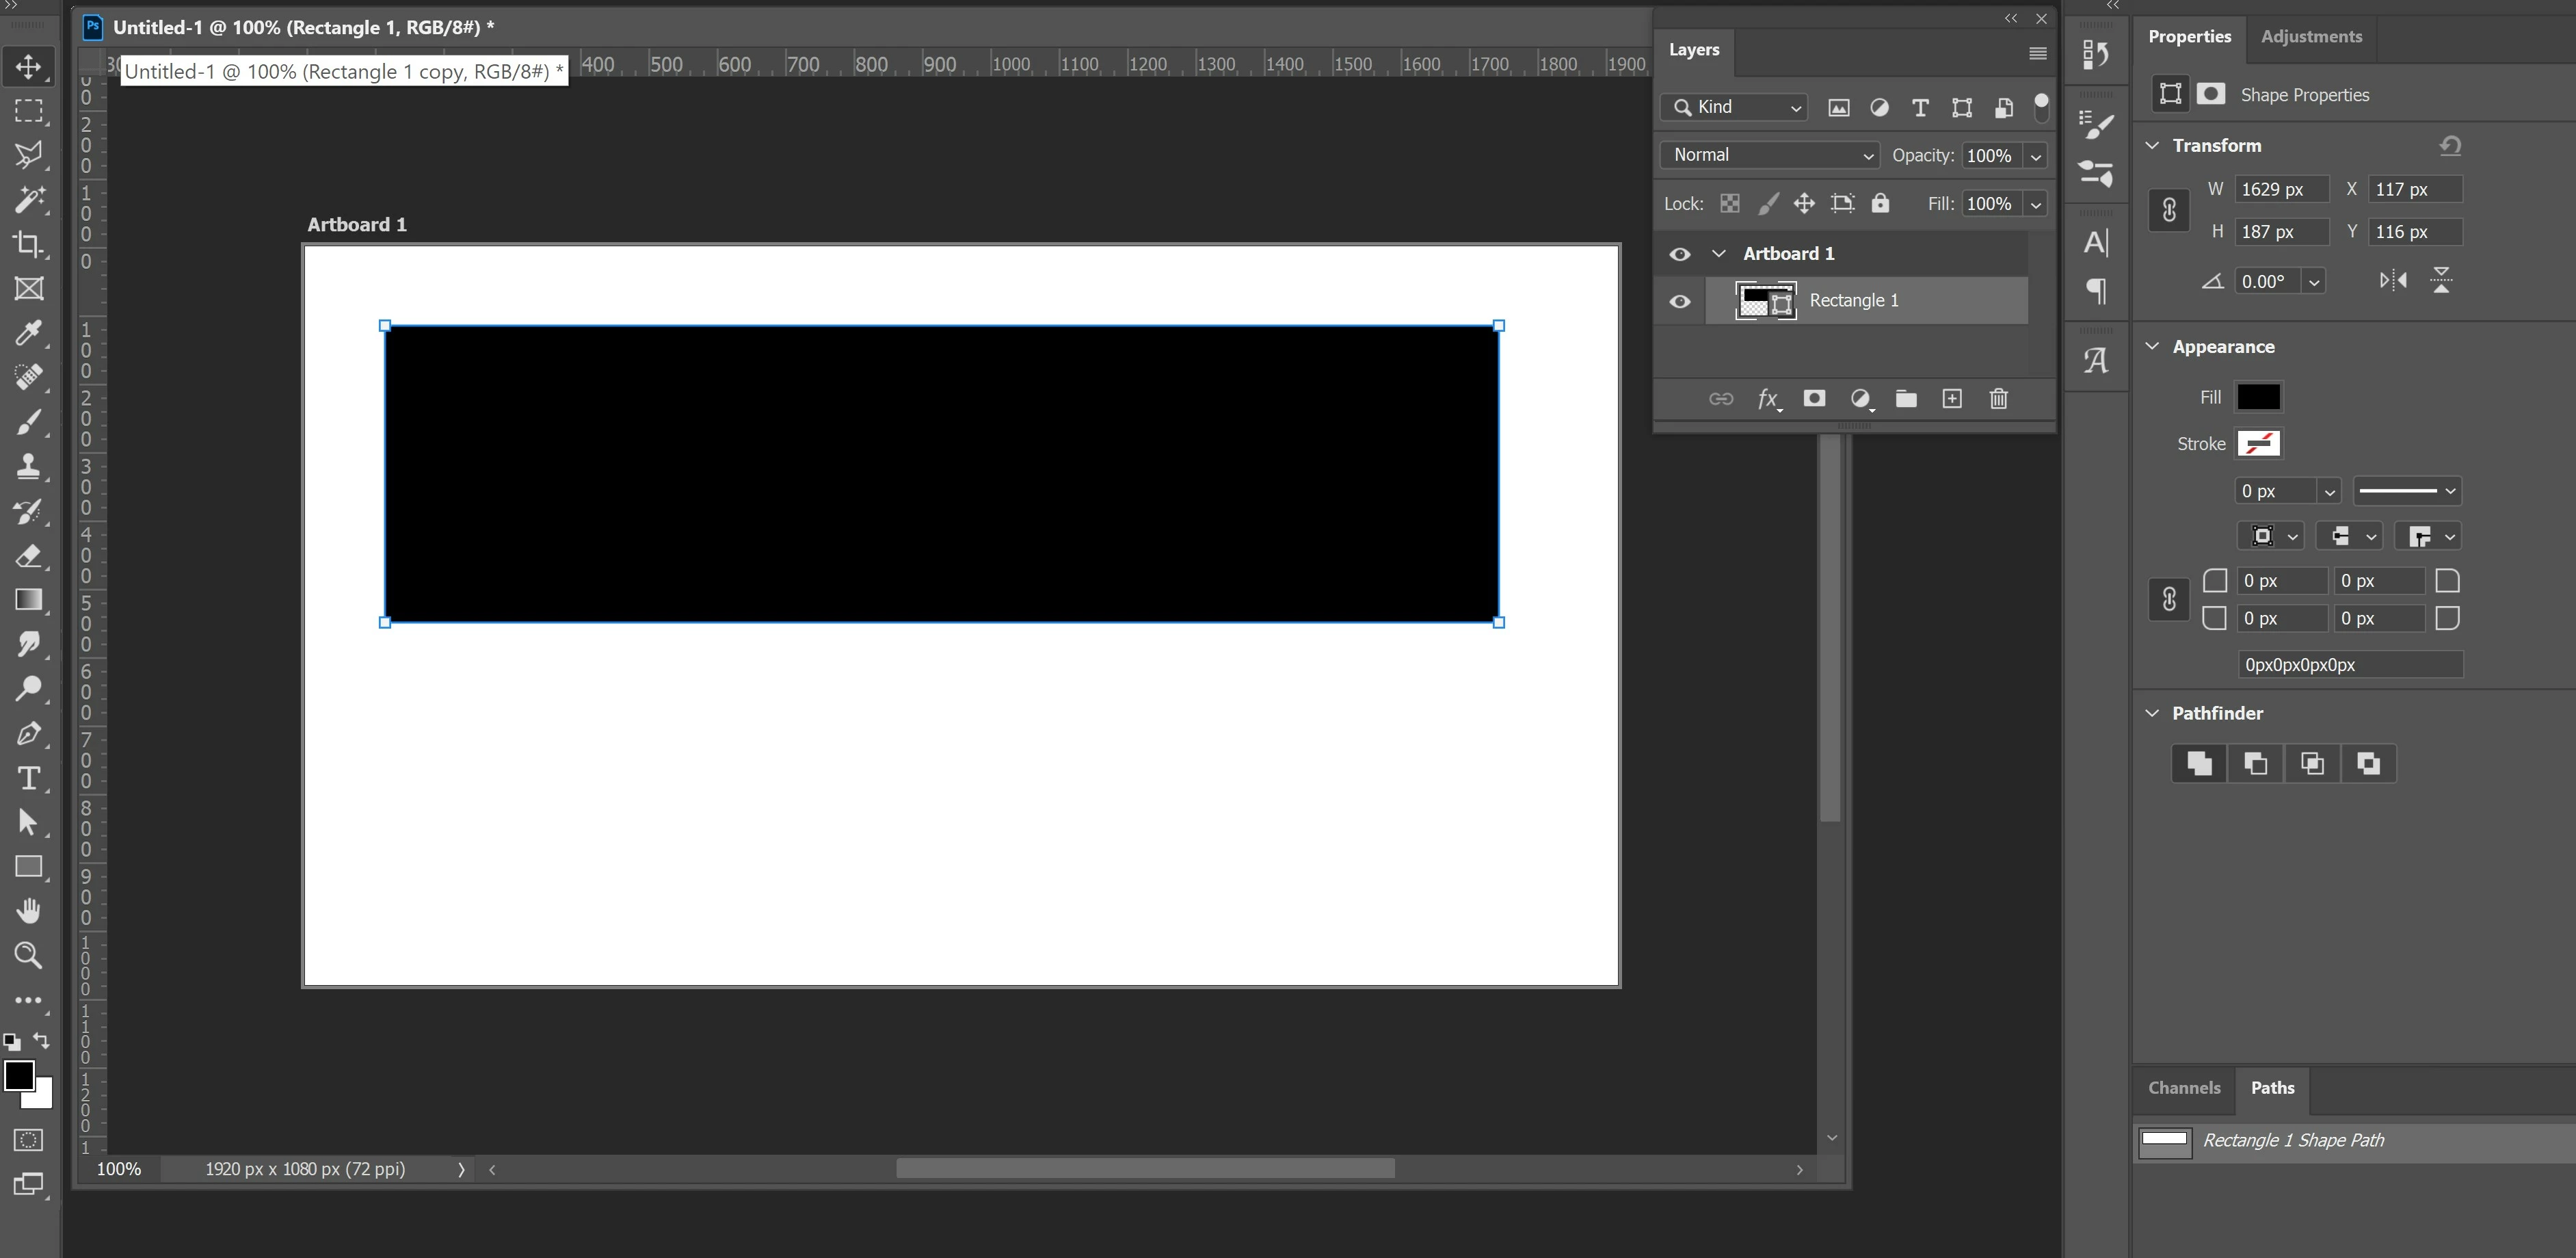
Task: Open the Fill color swatch in Appearance
Action: [2258, 397]
